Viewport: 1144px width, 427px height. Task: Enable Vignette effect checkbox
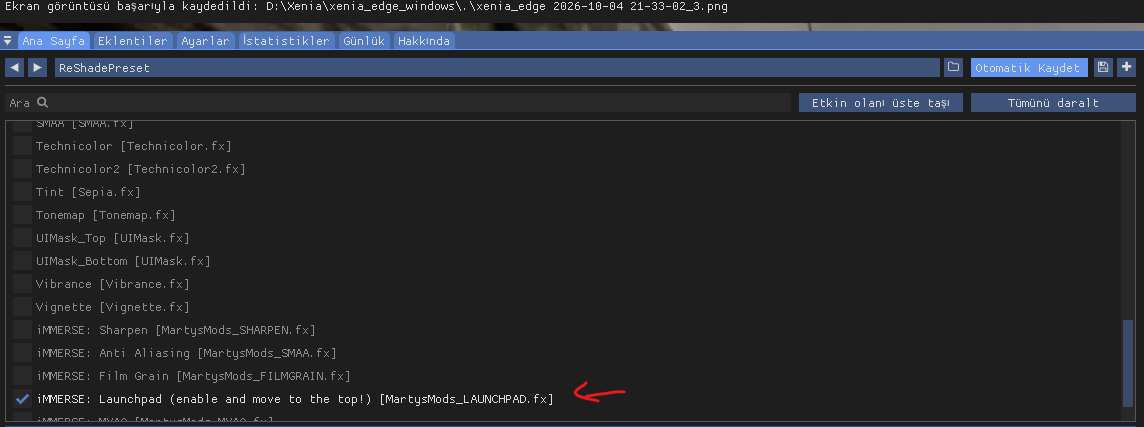coord(23,307)
